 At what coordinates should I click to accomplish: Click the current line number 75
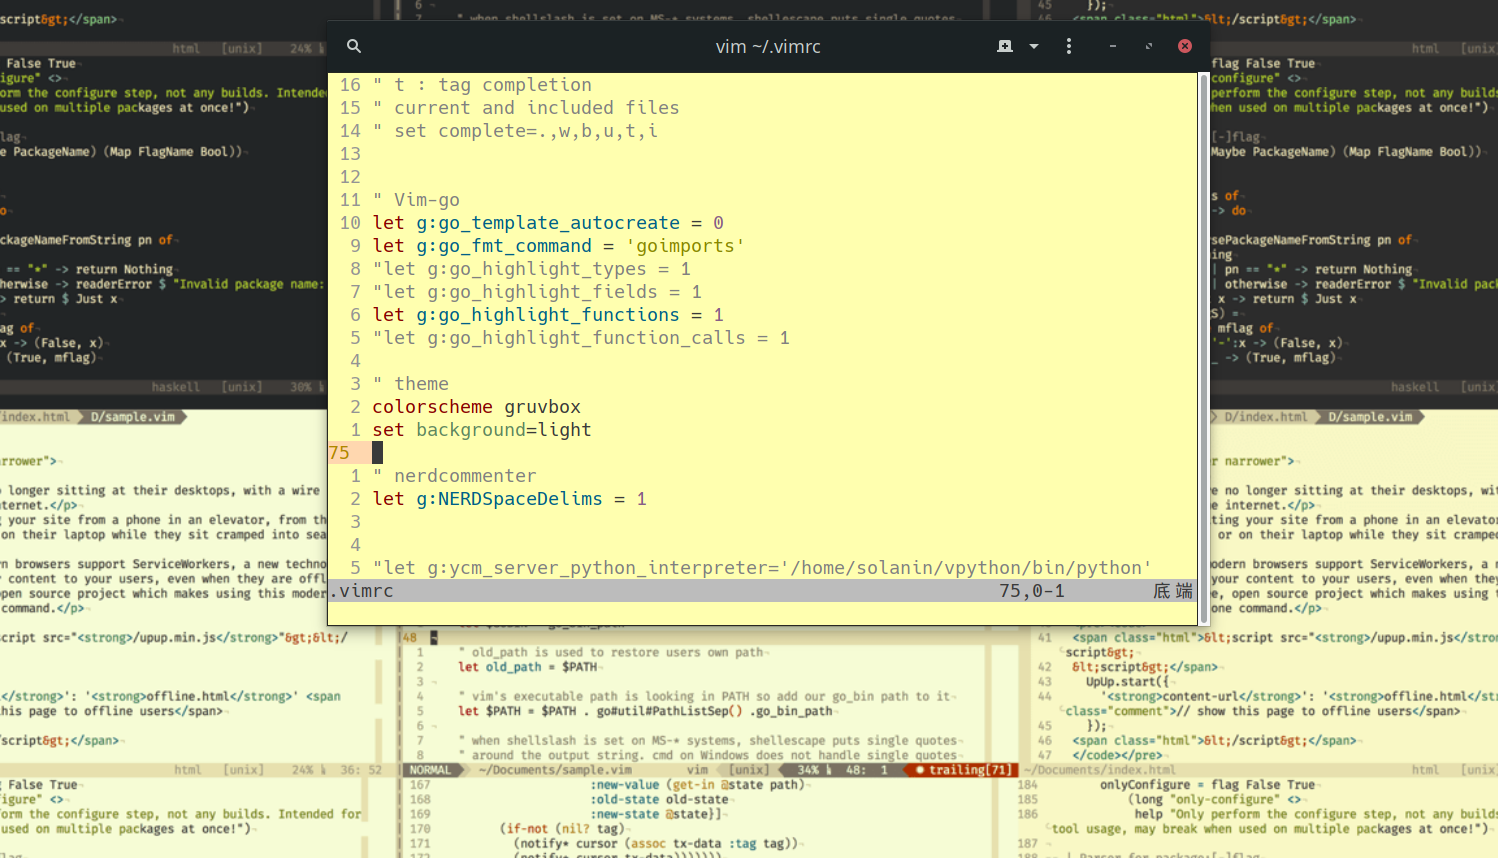click(339, 453)
